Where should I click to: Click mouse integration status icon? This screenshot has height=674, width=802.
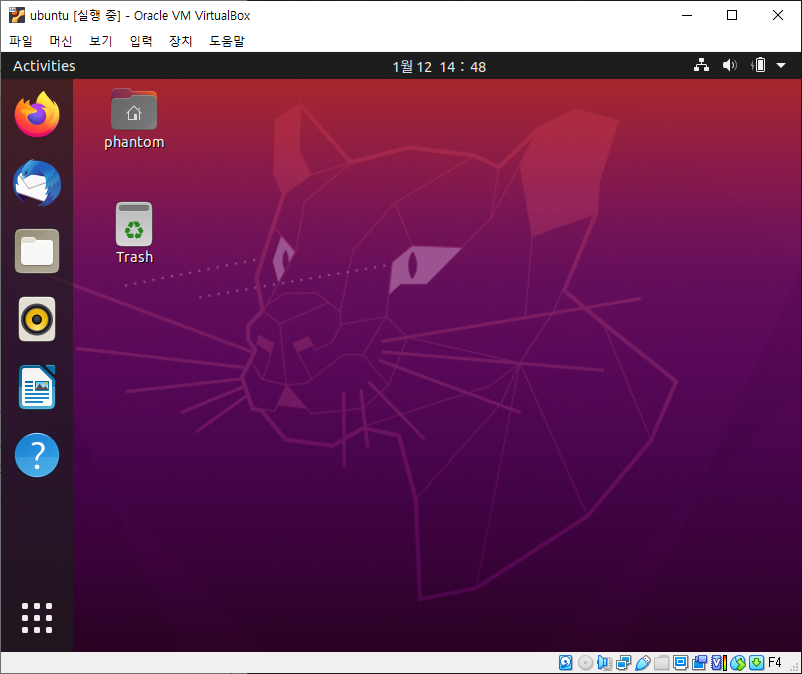(738, 663)
